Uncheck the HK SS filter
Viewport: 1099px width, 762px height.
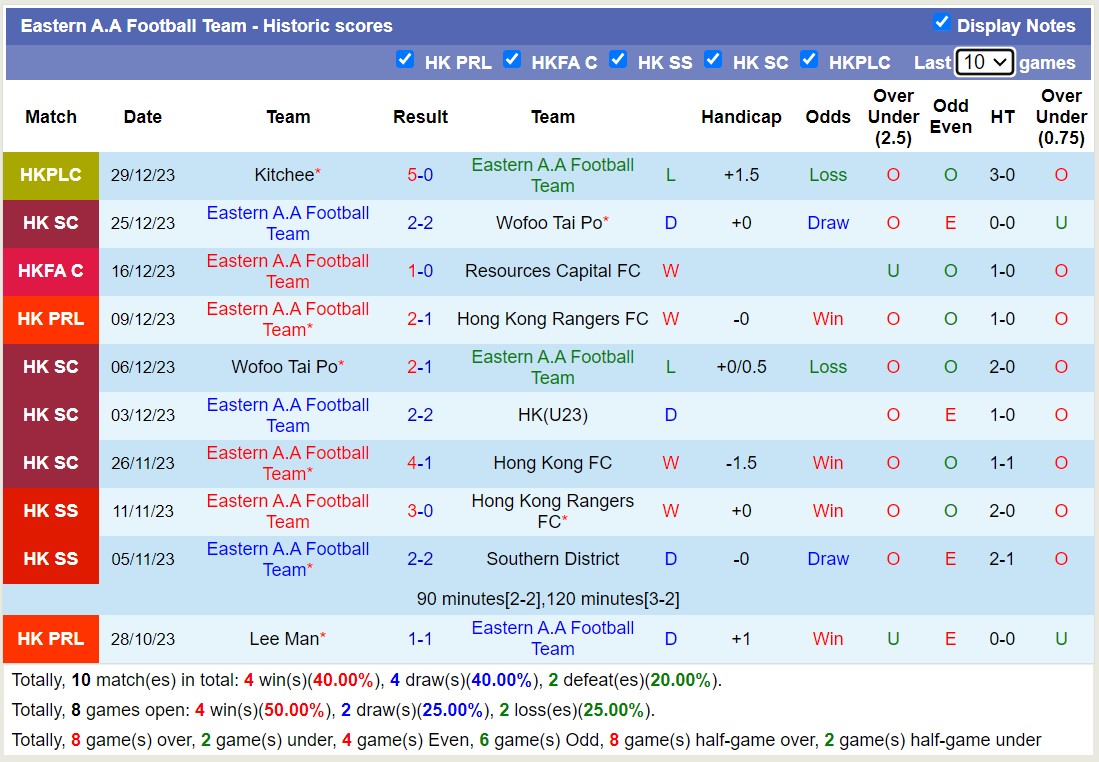[x=618, y=60]
